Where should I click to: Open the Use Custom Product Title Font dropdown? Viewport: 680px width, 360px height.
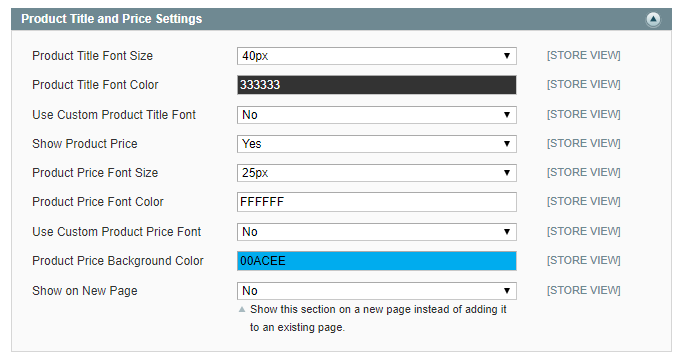click(x=376, y=115)
